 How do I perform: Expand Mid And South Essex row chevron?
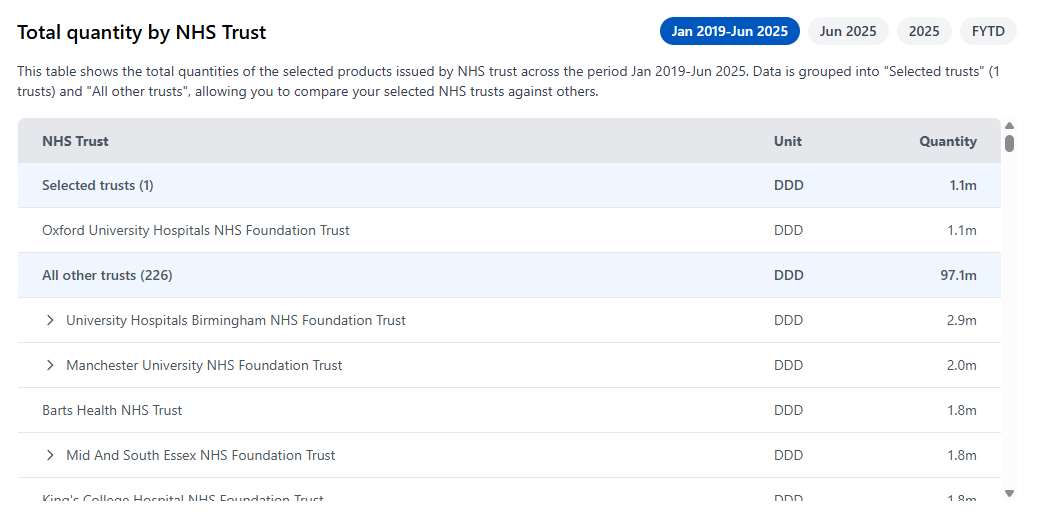pos(50,455)
